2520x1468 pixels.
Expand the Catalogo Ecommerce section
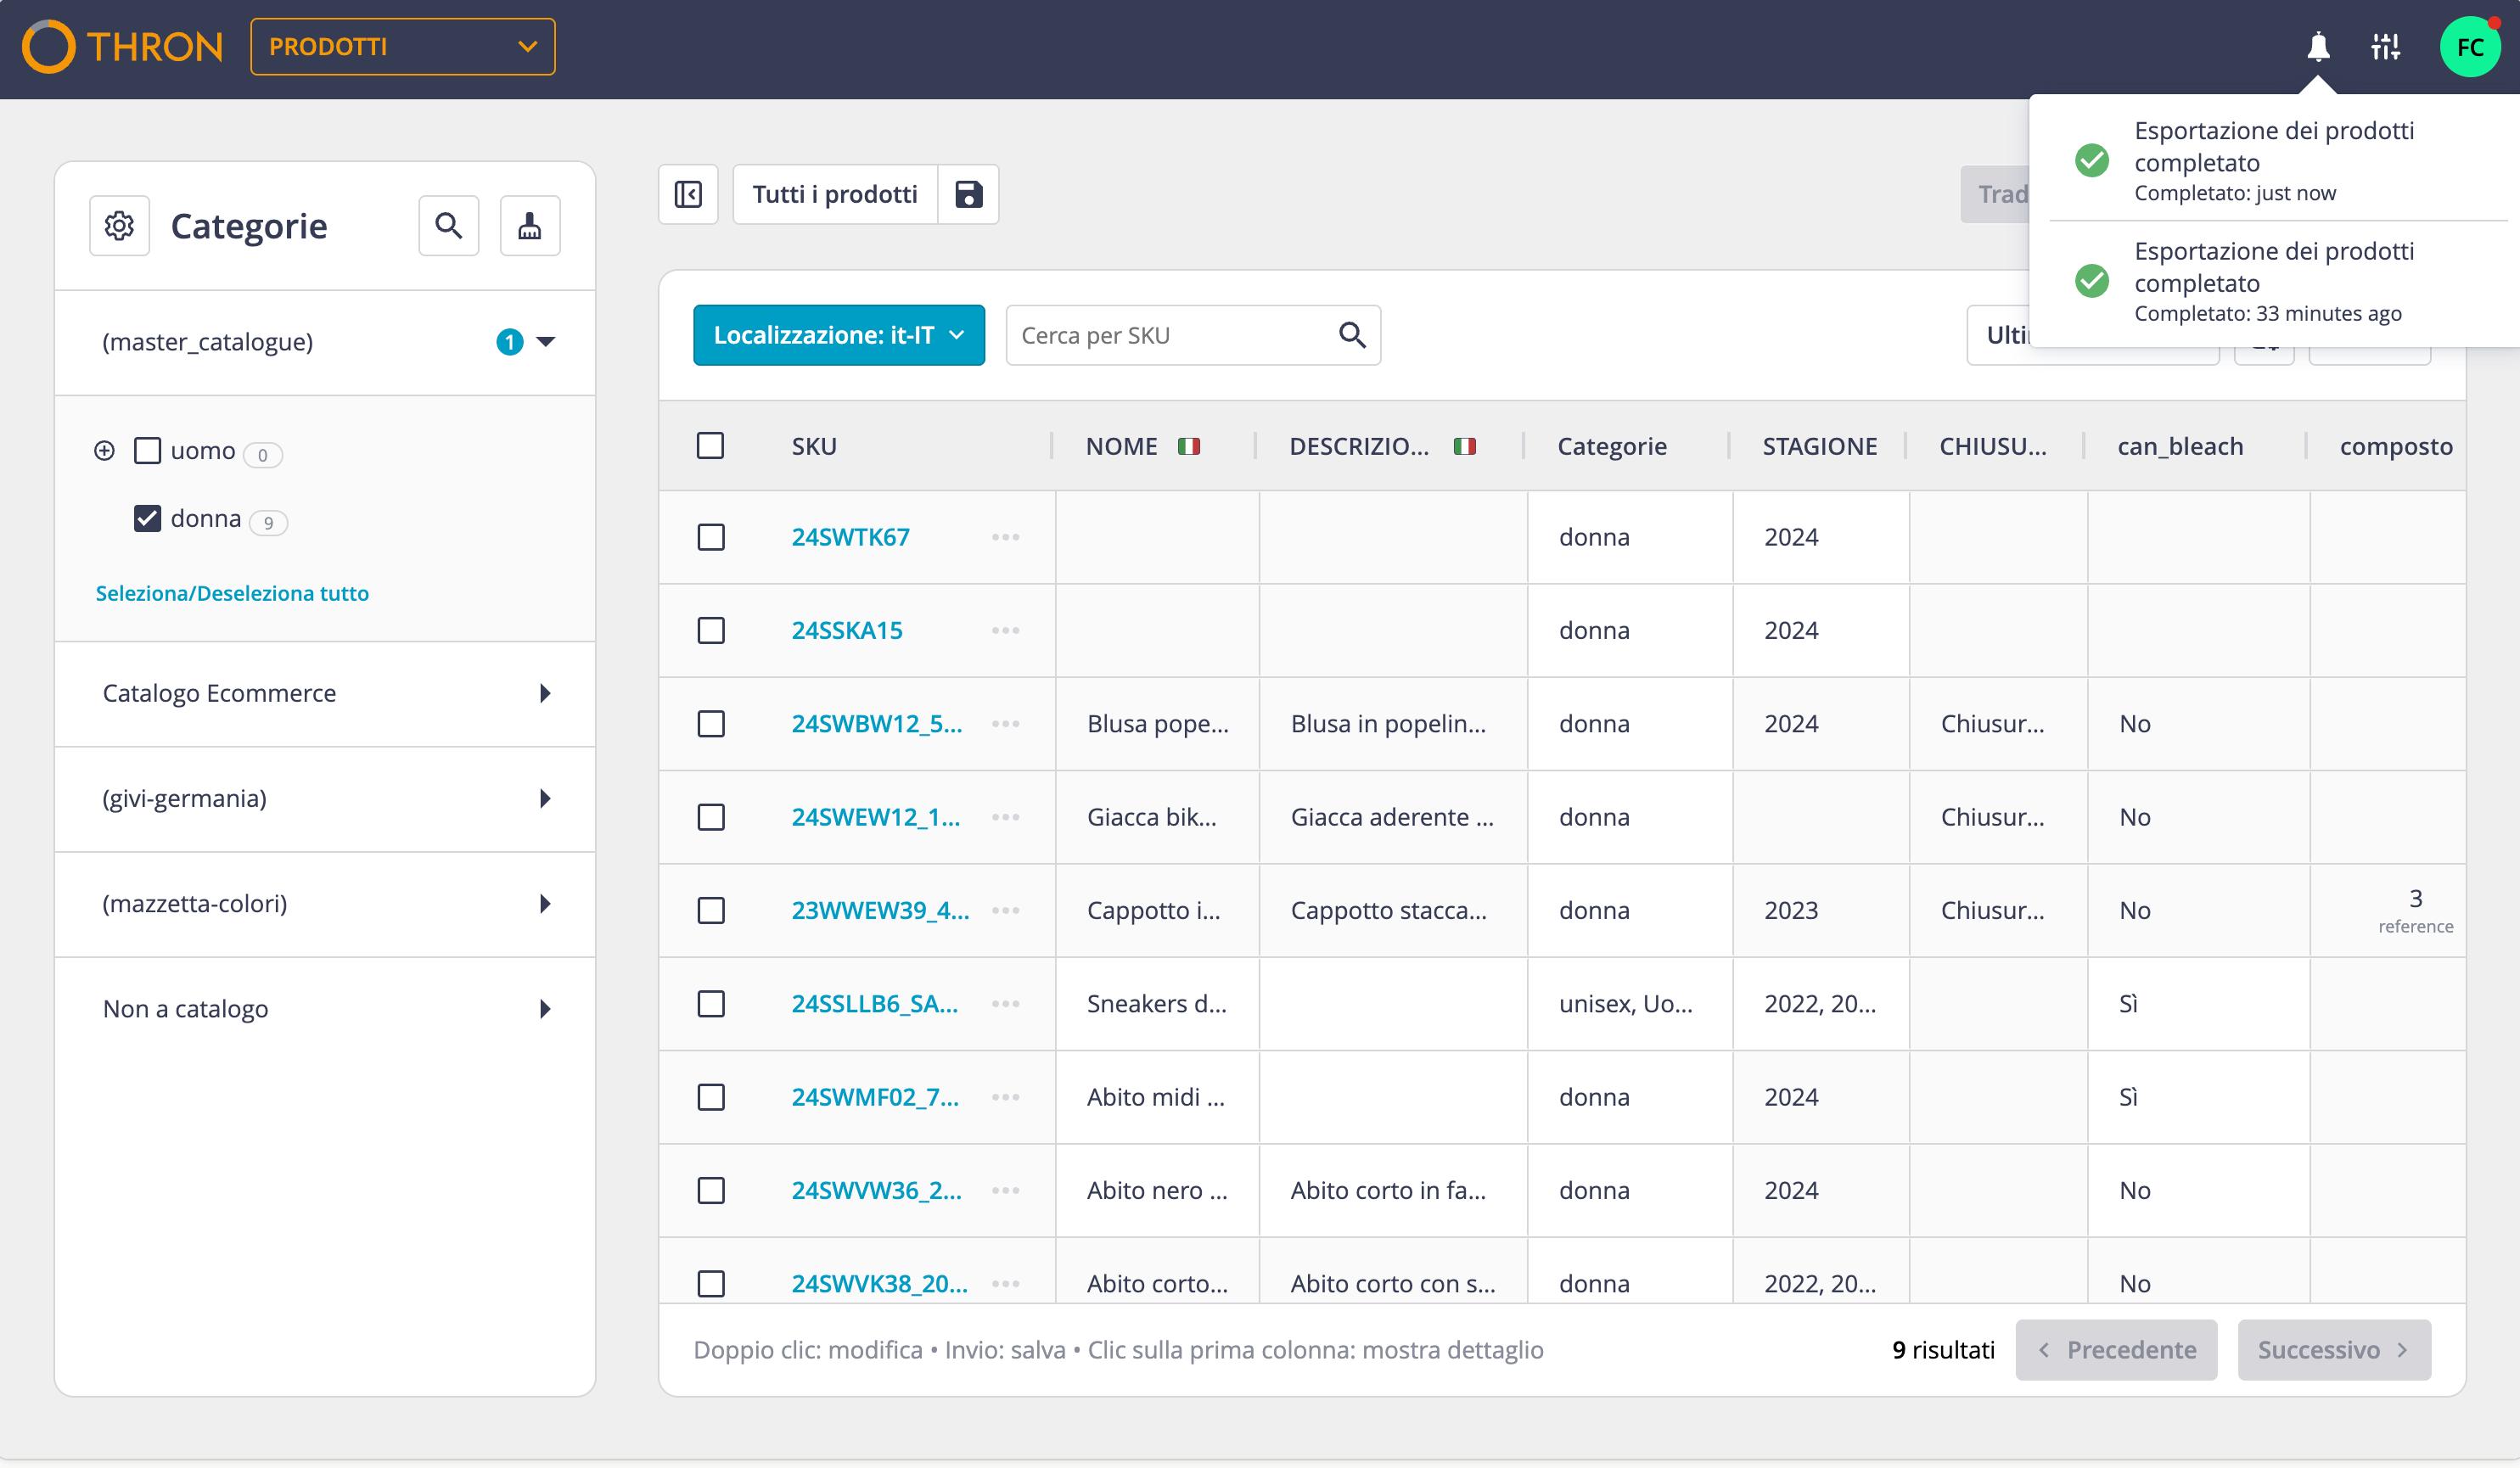pyautogui.click(x=325, y=693)
